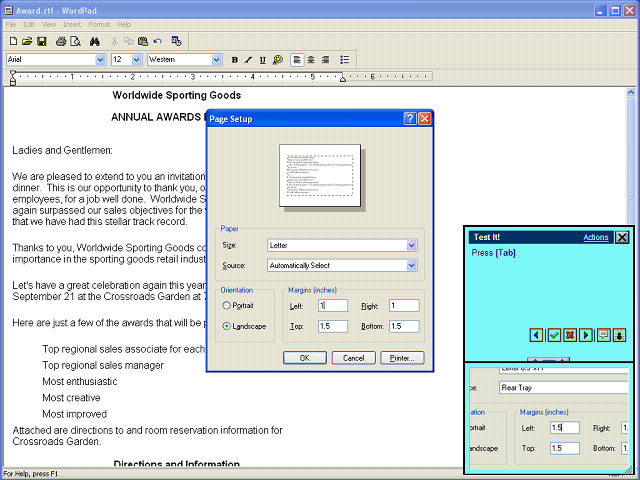Click the Printer... button
Image resolution: width=640 pixels, height=480 pixels.
click(402, 357)
